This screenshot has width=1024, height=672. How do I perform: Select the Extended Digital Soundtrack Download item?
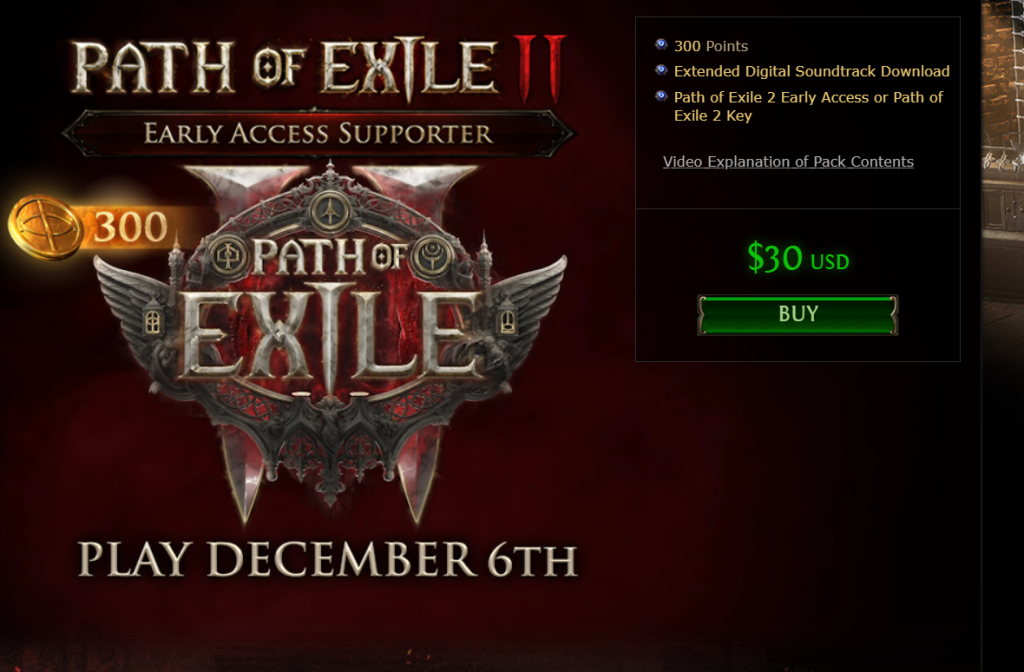[811, 71]
